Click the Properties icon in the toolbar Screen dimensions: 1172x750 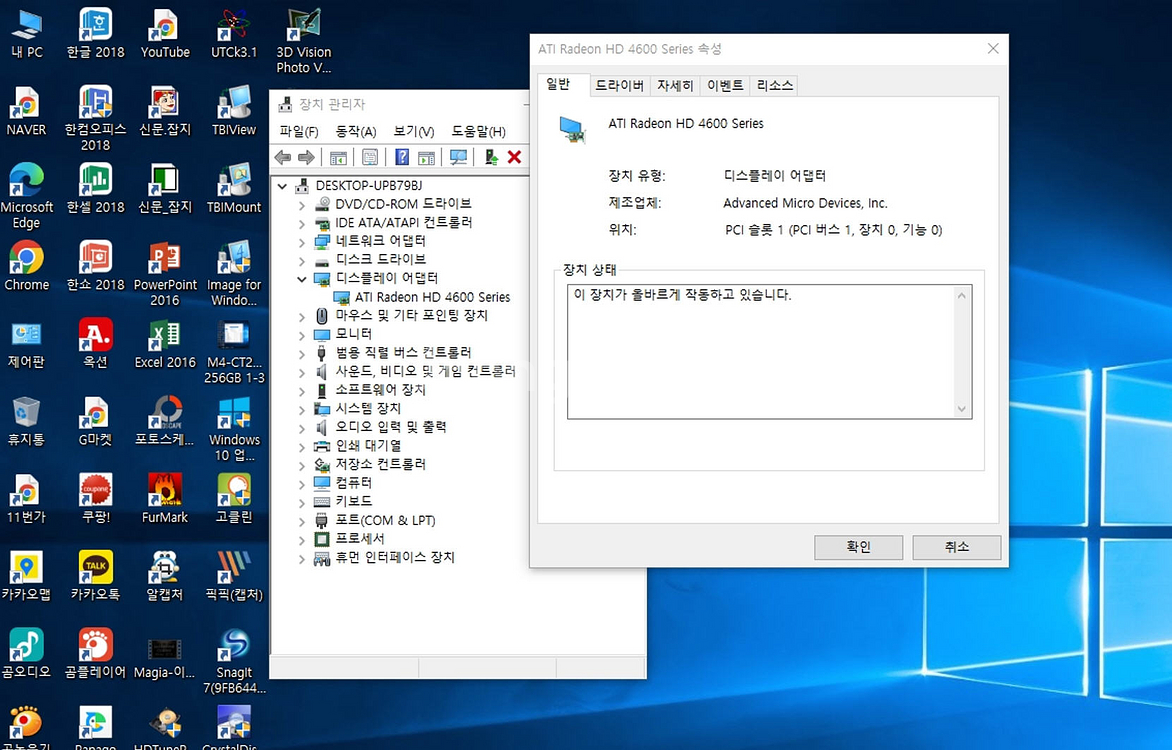click(368, 157)
